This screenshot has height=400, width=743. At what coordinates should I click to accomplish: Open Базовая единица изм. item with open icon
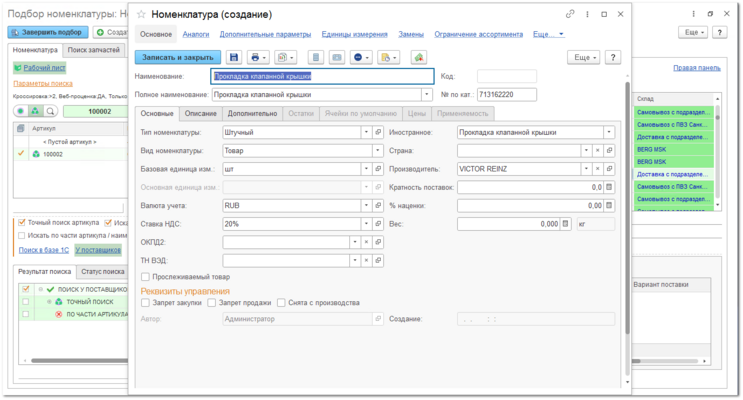pos(378,169)
